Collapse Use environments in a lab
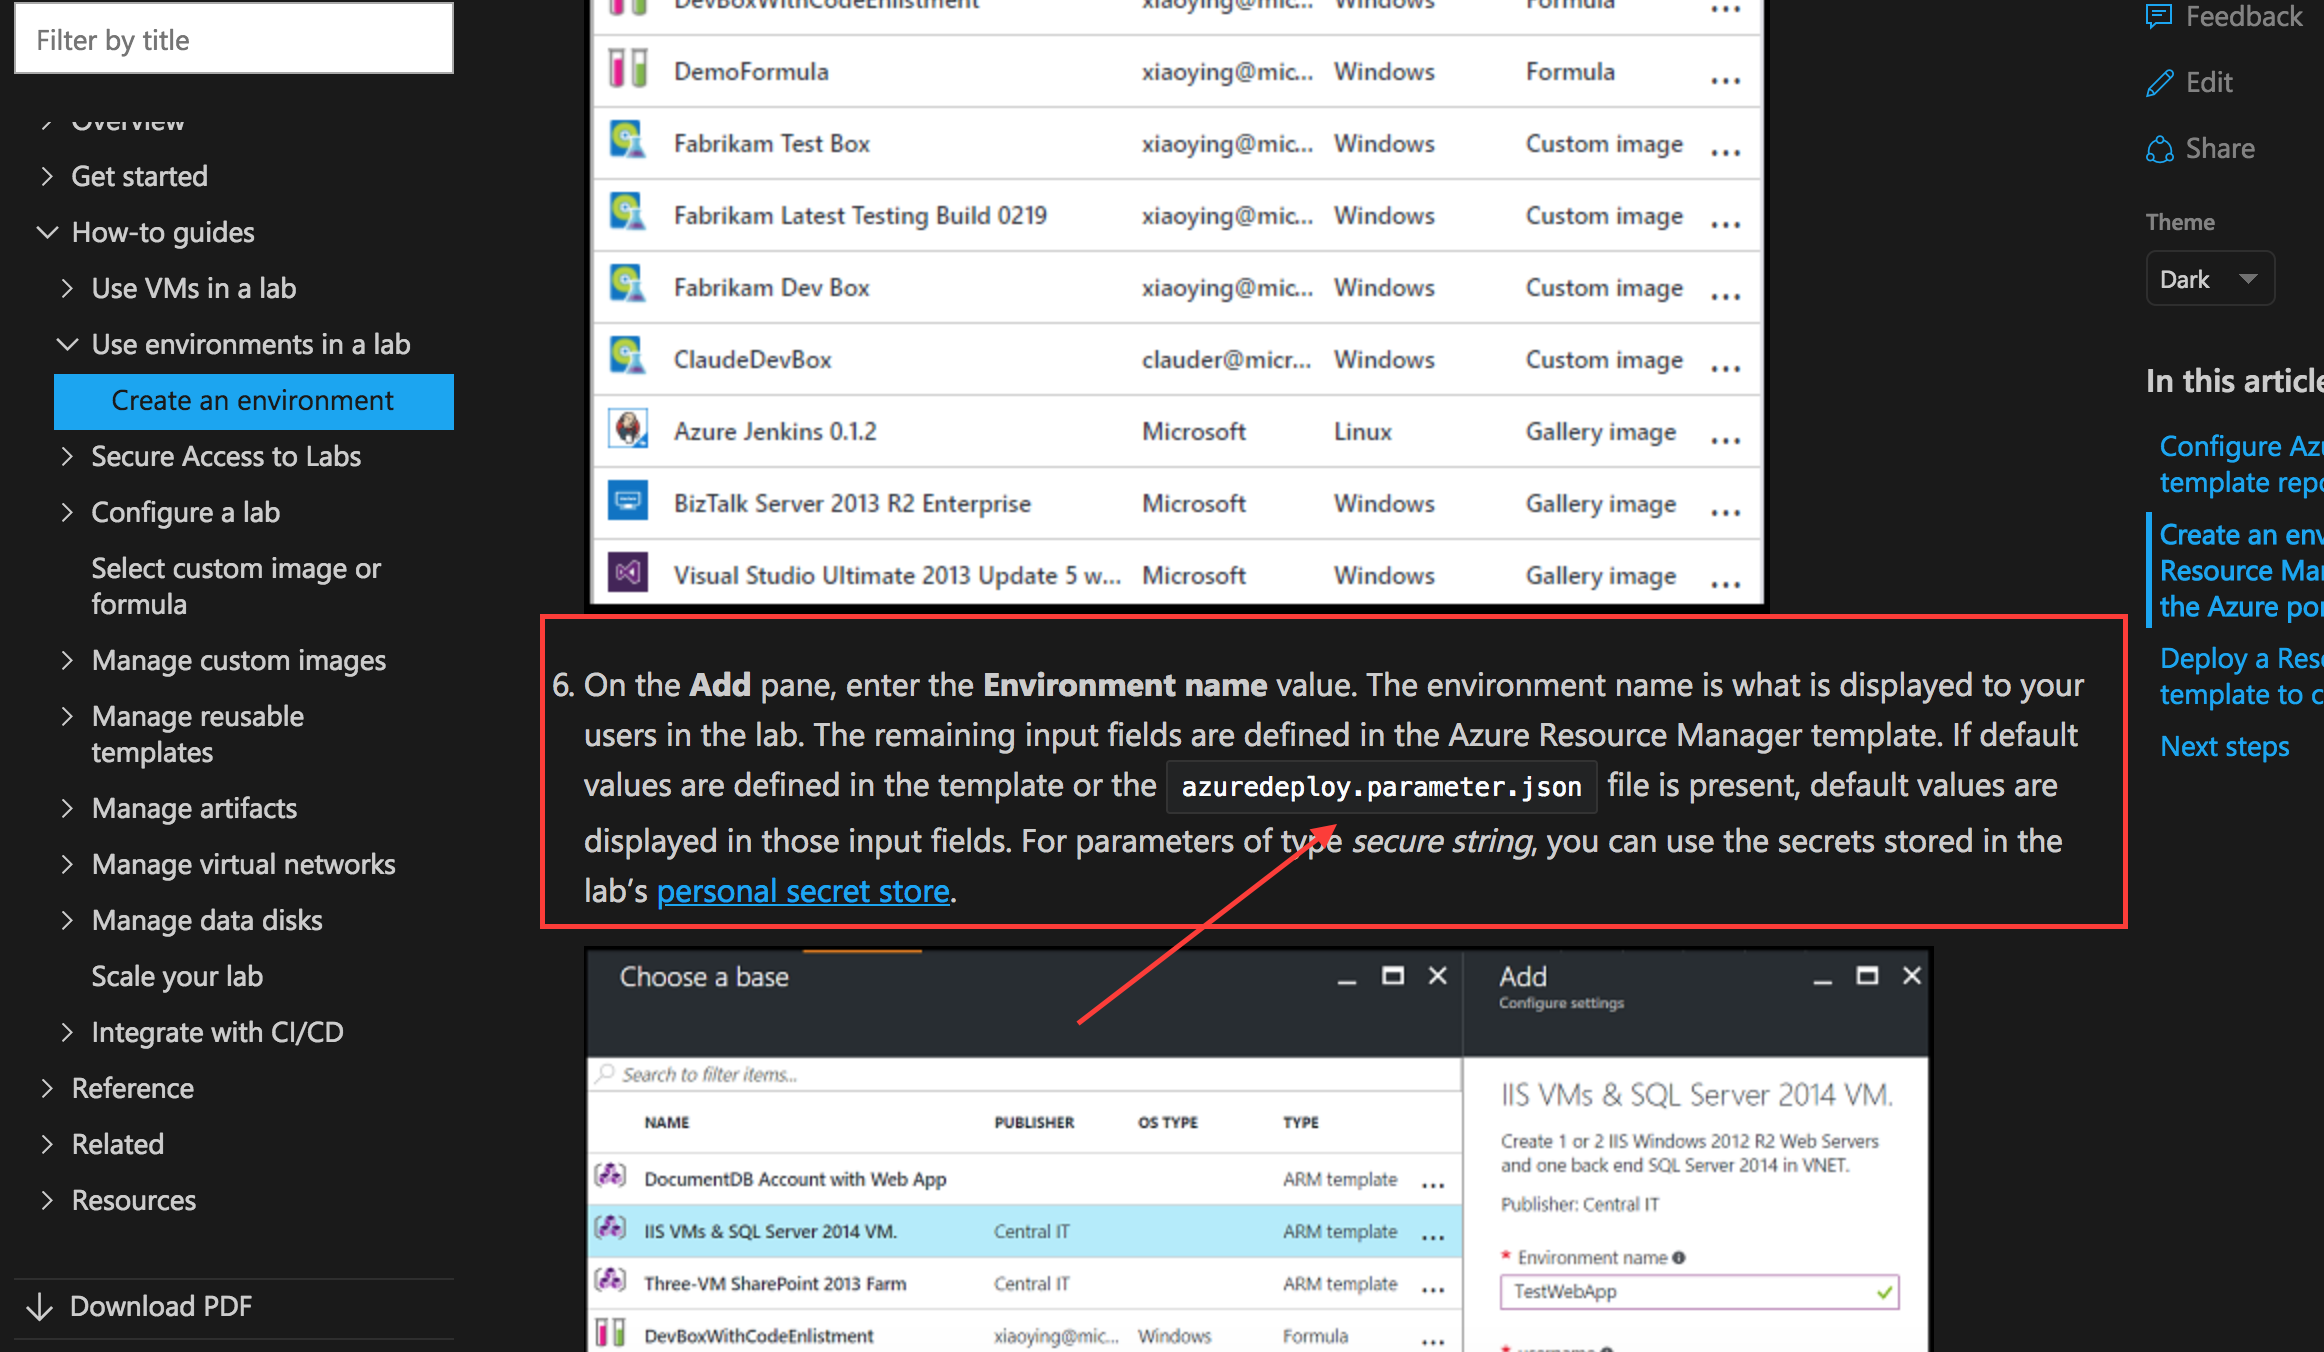This screenshot has height=1352, width=2324. pyautogui.click(x=67, y=344)
